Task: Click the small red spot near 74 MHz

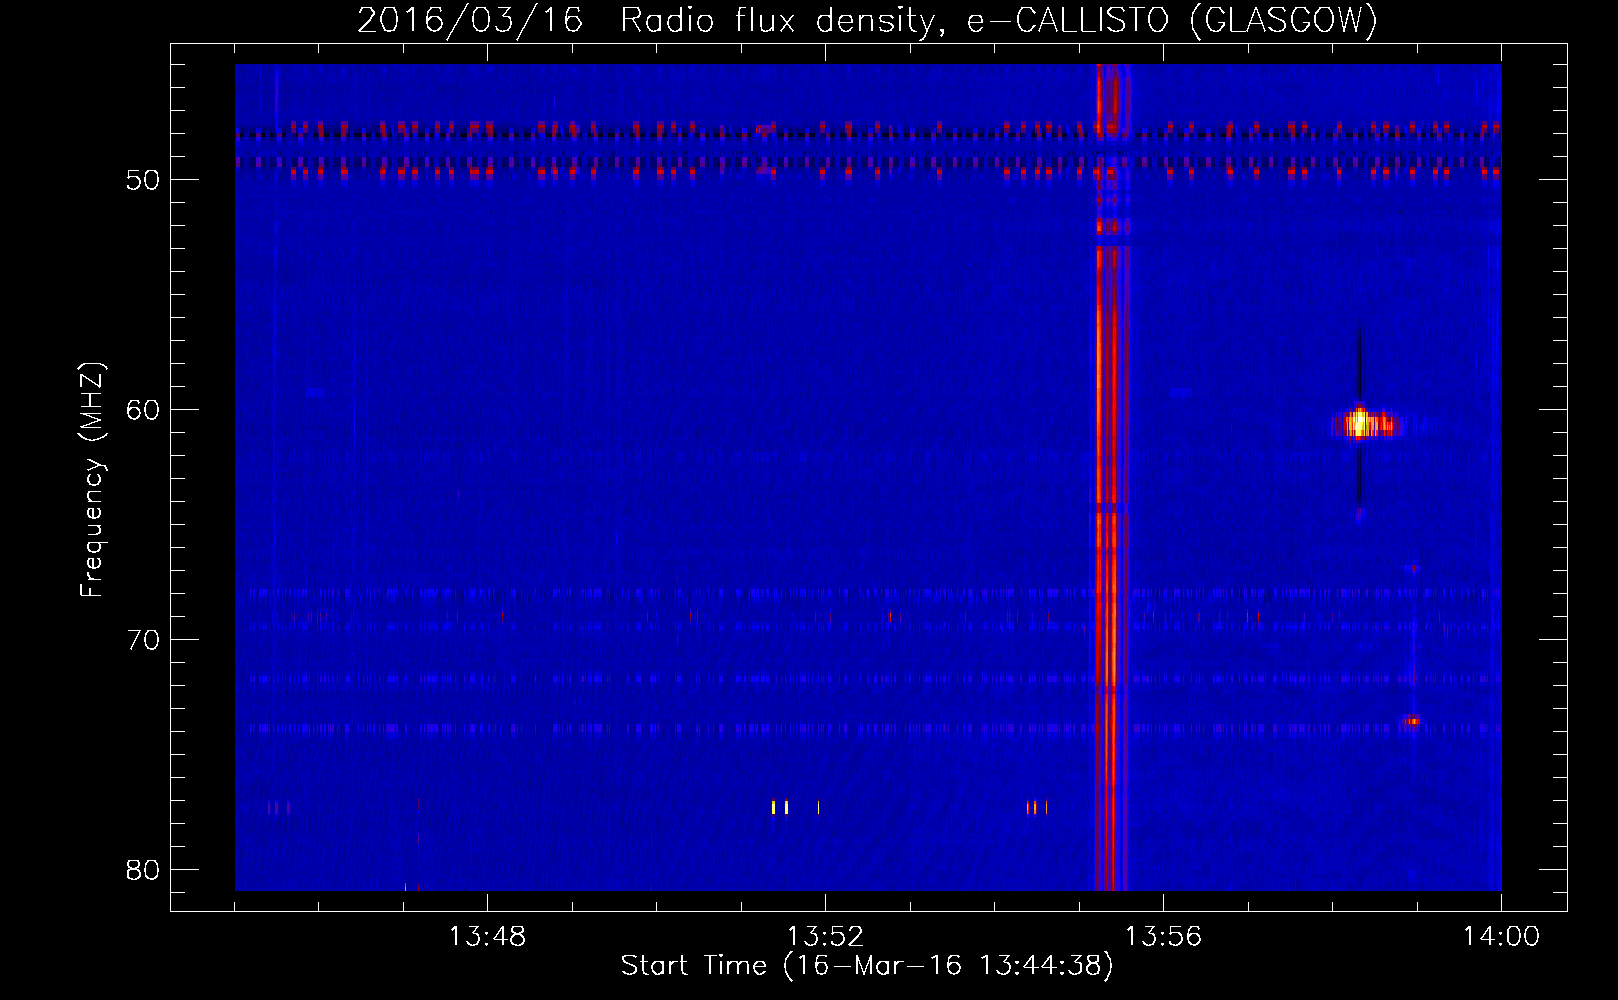Action: [1412, 721]
